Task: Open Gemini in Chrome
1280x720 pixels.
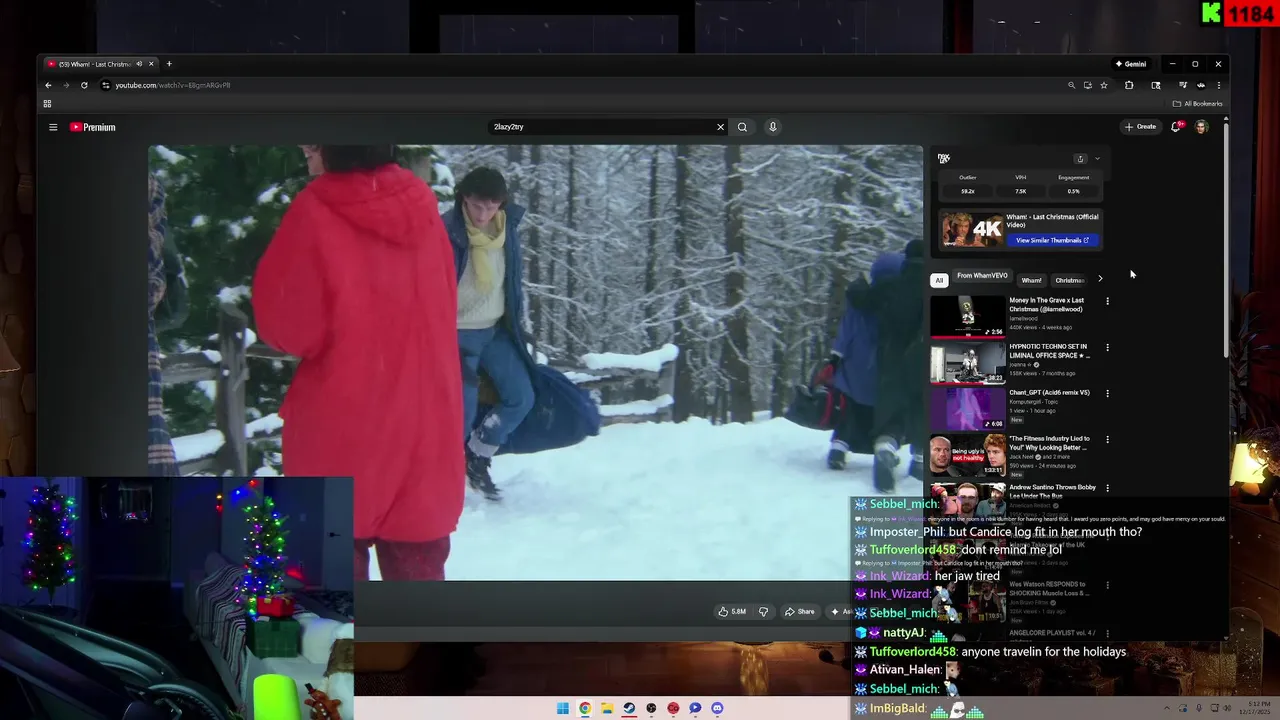Action: point(1131,64)
